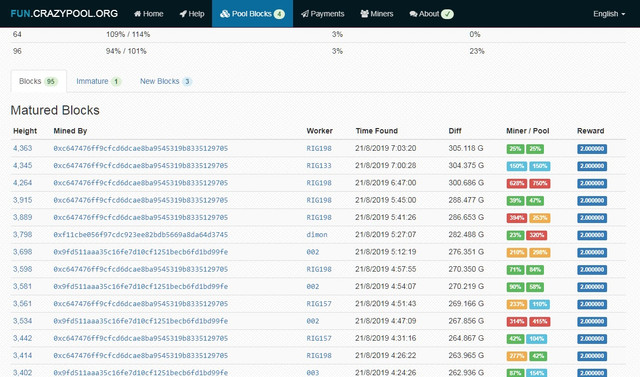
Task: Click the 94% / 101% stats cell
Action: pos(126,51)
